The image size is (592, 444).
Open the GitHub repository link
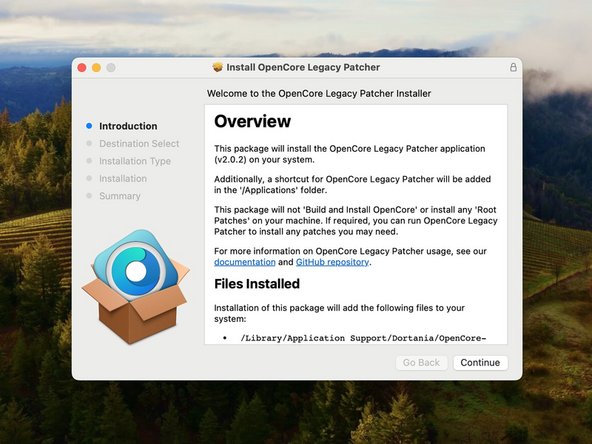[332, 262]
